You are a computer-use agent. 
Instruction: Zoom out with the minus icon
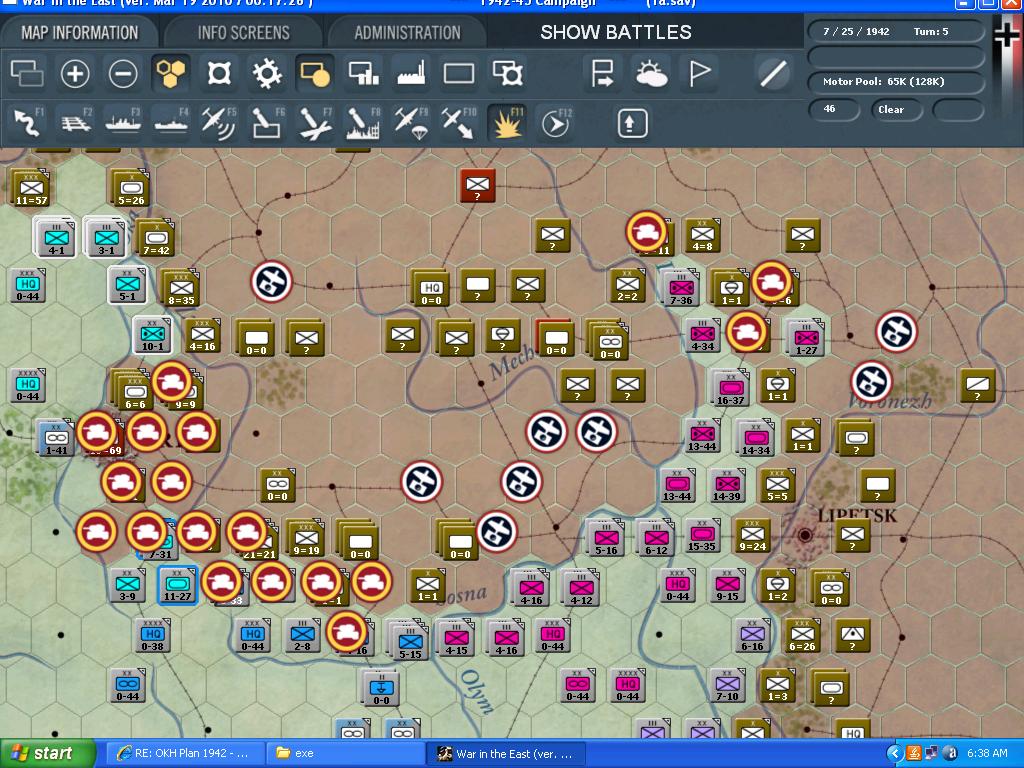point(123,73)
